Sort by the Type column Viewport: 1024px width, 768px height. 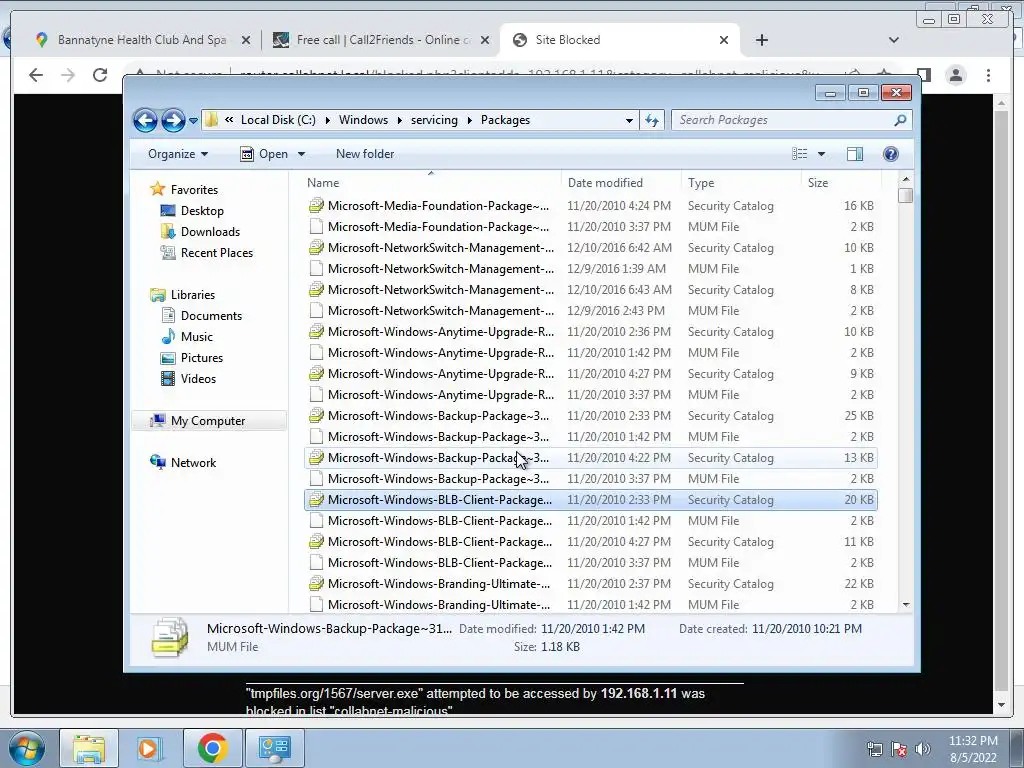point(741,183)
